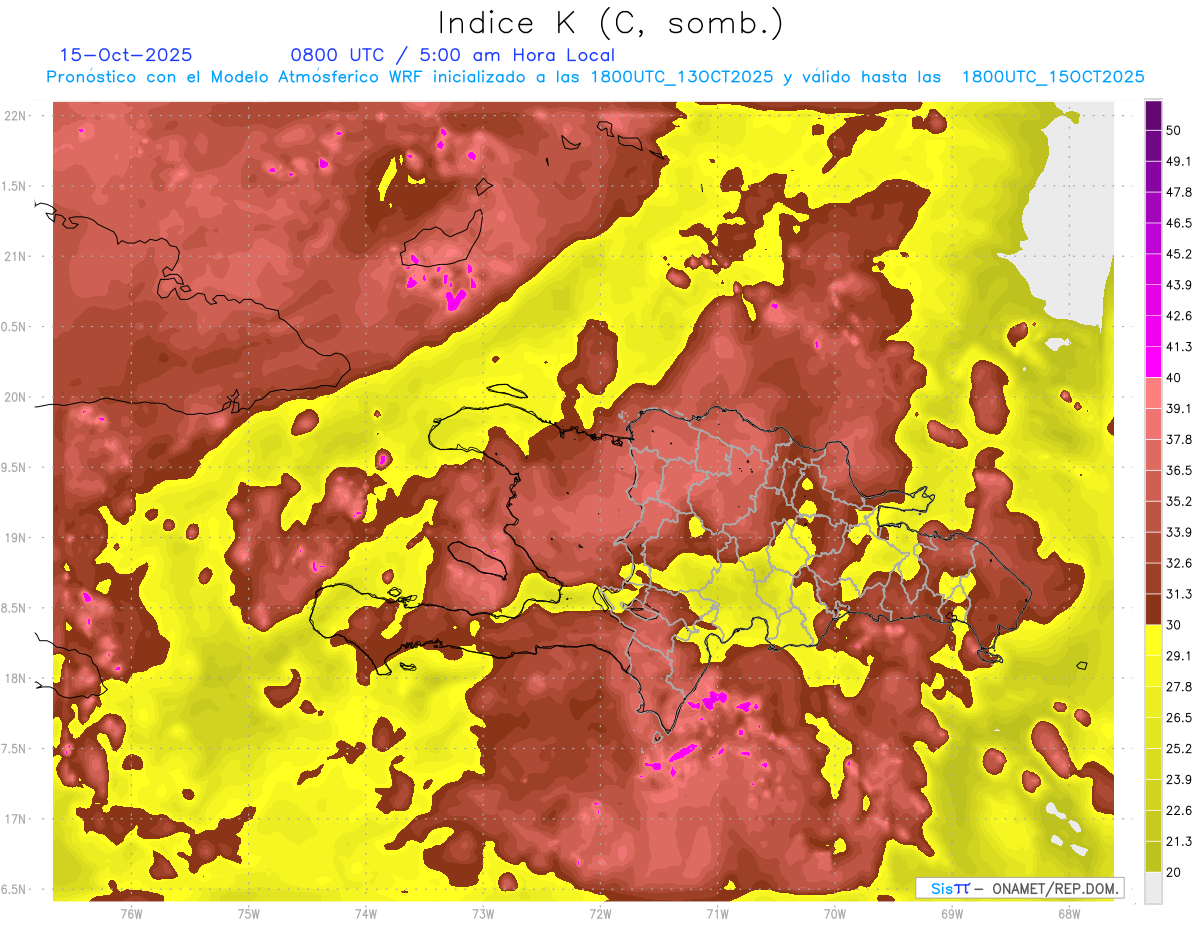The width and height of the screenshot is (1200, 927).
Task: Click the 0800 UTC local time text
Action: coord(452,55)
